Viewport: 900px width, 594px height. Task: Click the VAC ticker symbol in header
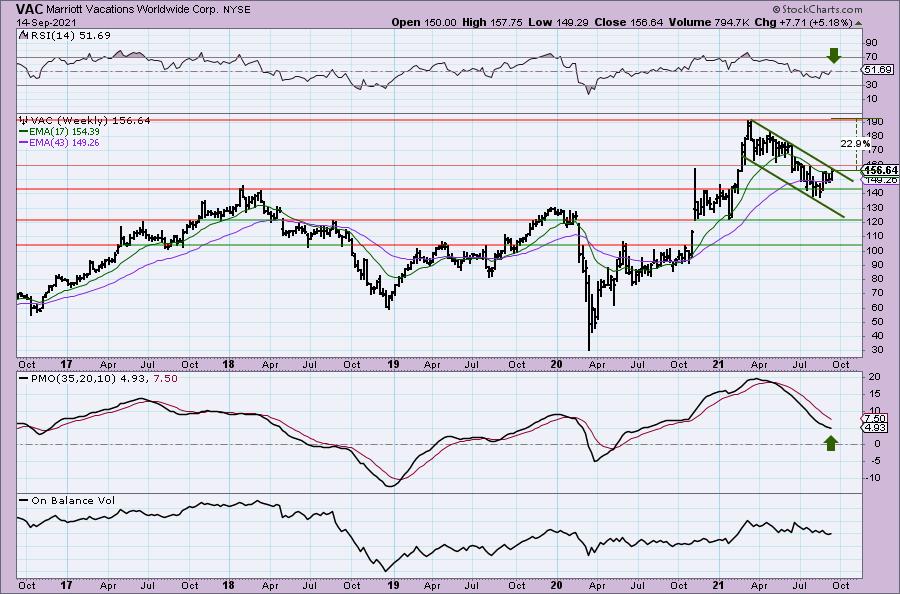[29, 9]
